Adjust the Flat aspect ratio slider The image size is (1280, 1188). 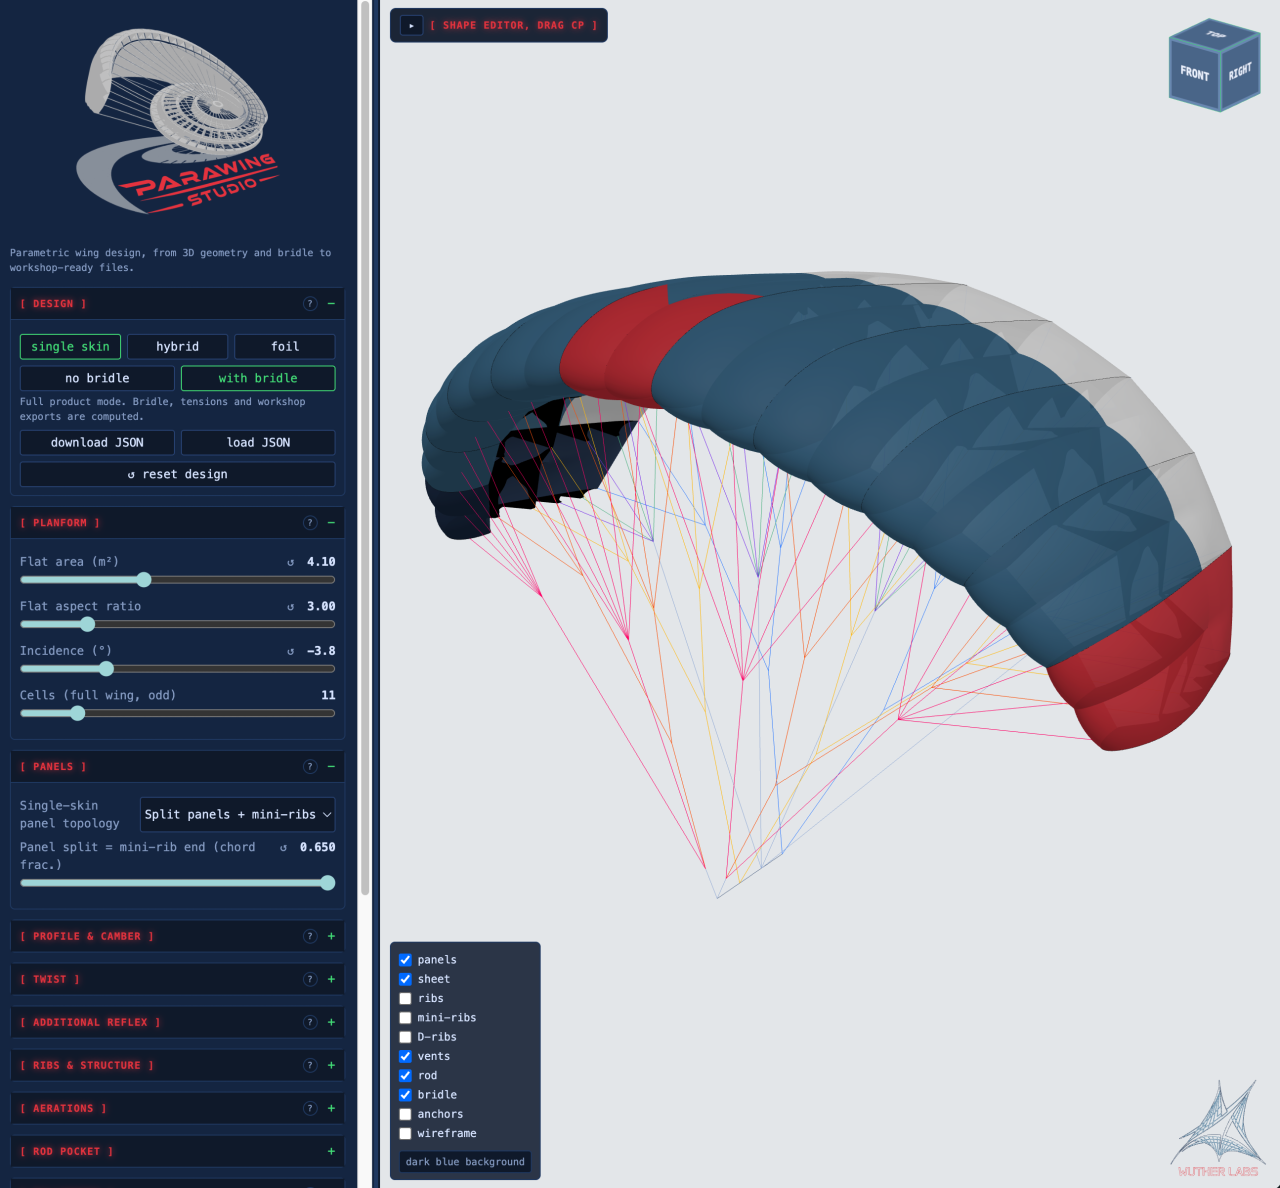178,624
